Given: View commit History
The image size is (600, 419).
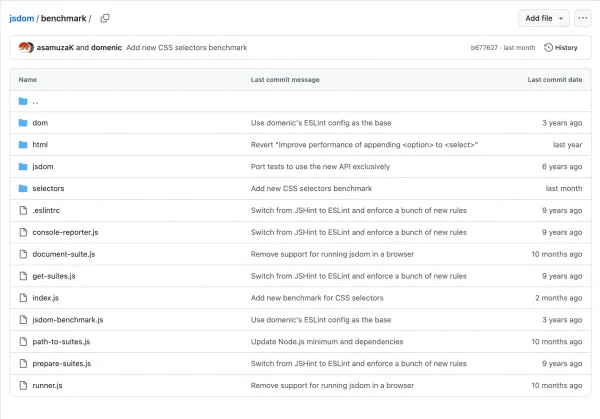Looking at the screenshot, I should coord(561,47).
